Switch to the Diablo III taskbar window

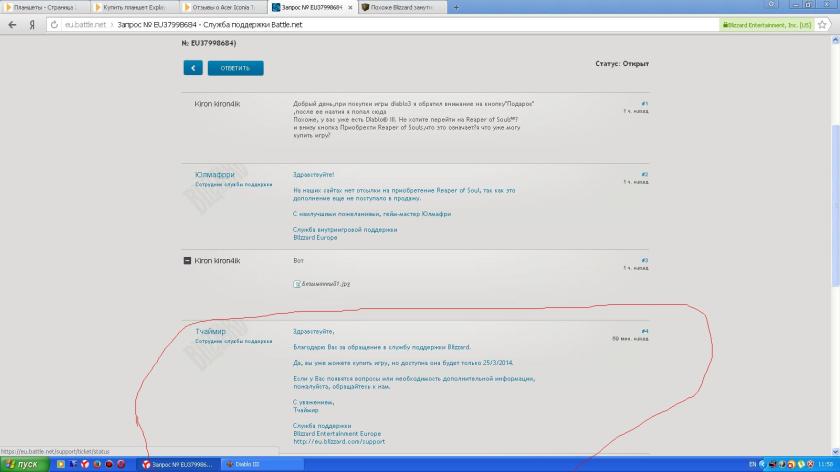(x=262, y=464)
